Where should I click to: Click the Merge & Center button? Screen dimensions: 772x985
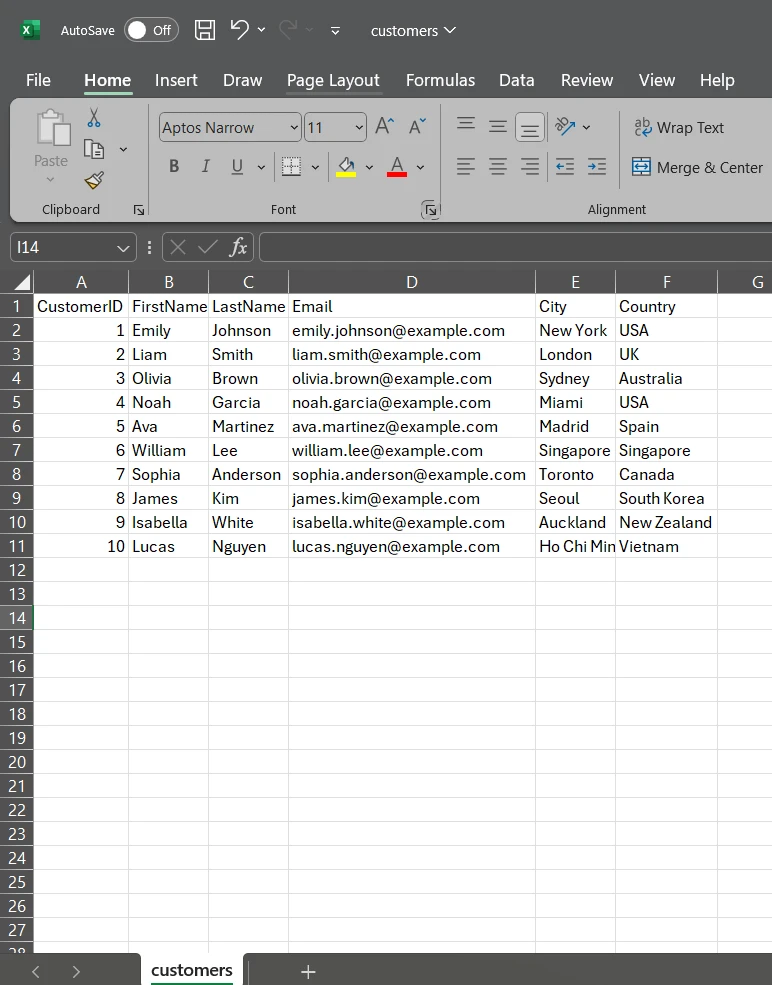697,167
